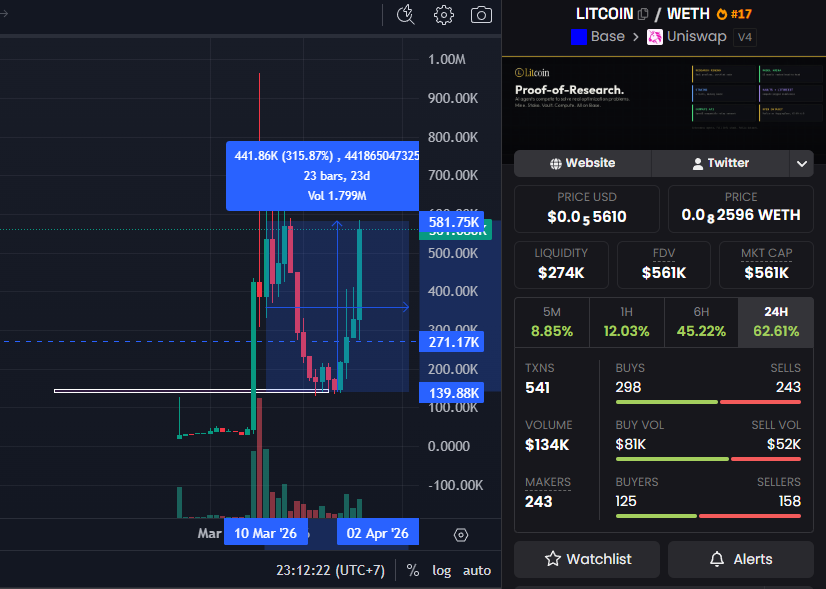
Task: Click the 271.17K price axis label
Action: coord(451,342)
